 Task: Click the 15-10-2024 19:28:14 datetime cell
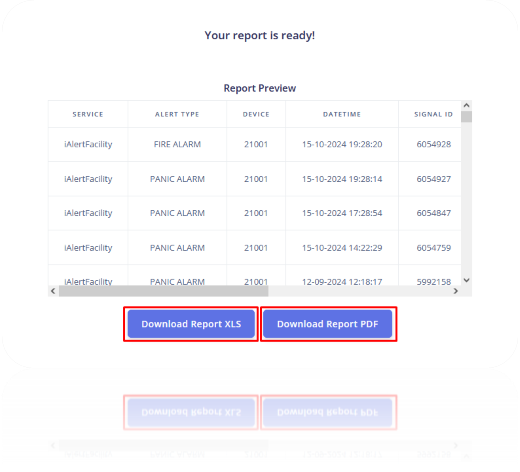coord(342,179)
